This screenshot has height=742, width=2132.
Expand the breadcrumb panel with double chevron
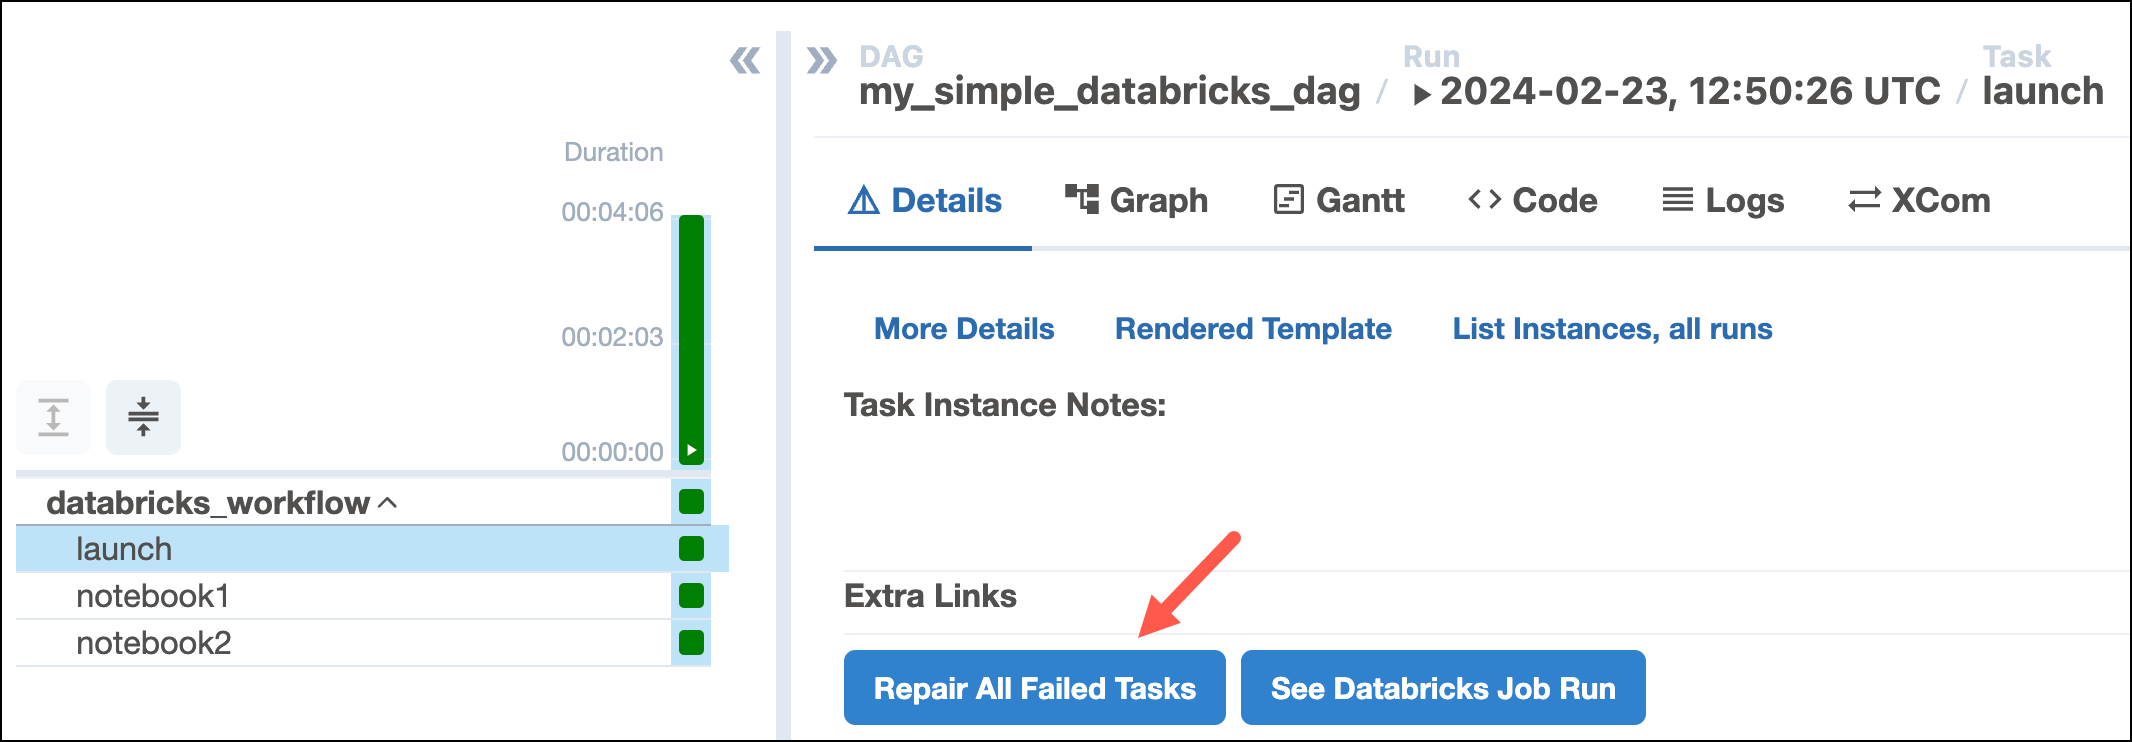tap(821, 61)
